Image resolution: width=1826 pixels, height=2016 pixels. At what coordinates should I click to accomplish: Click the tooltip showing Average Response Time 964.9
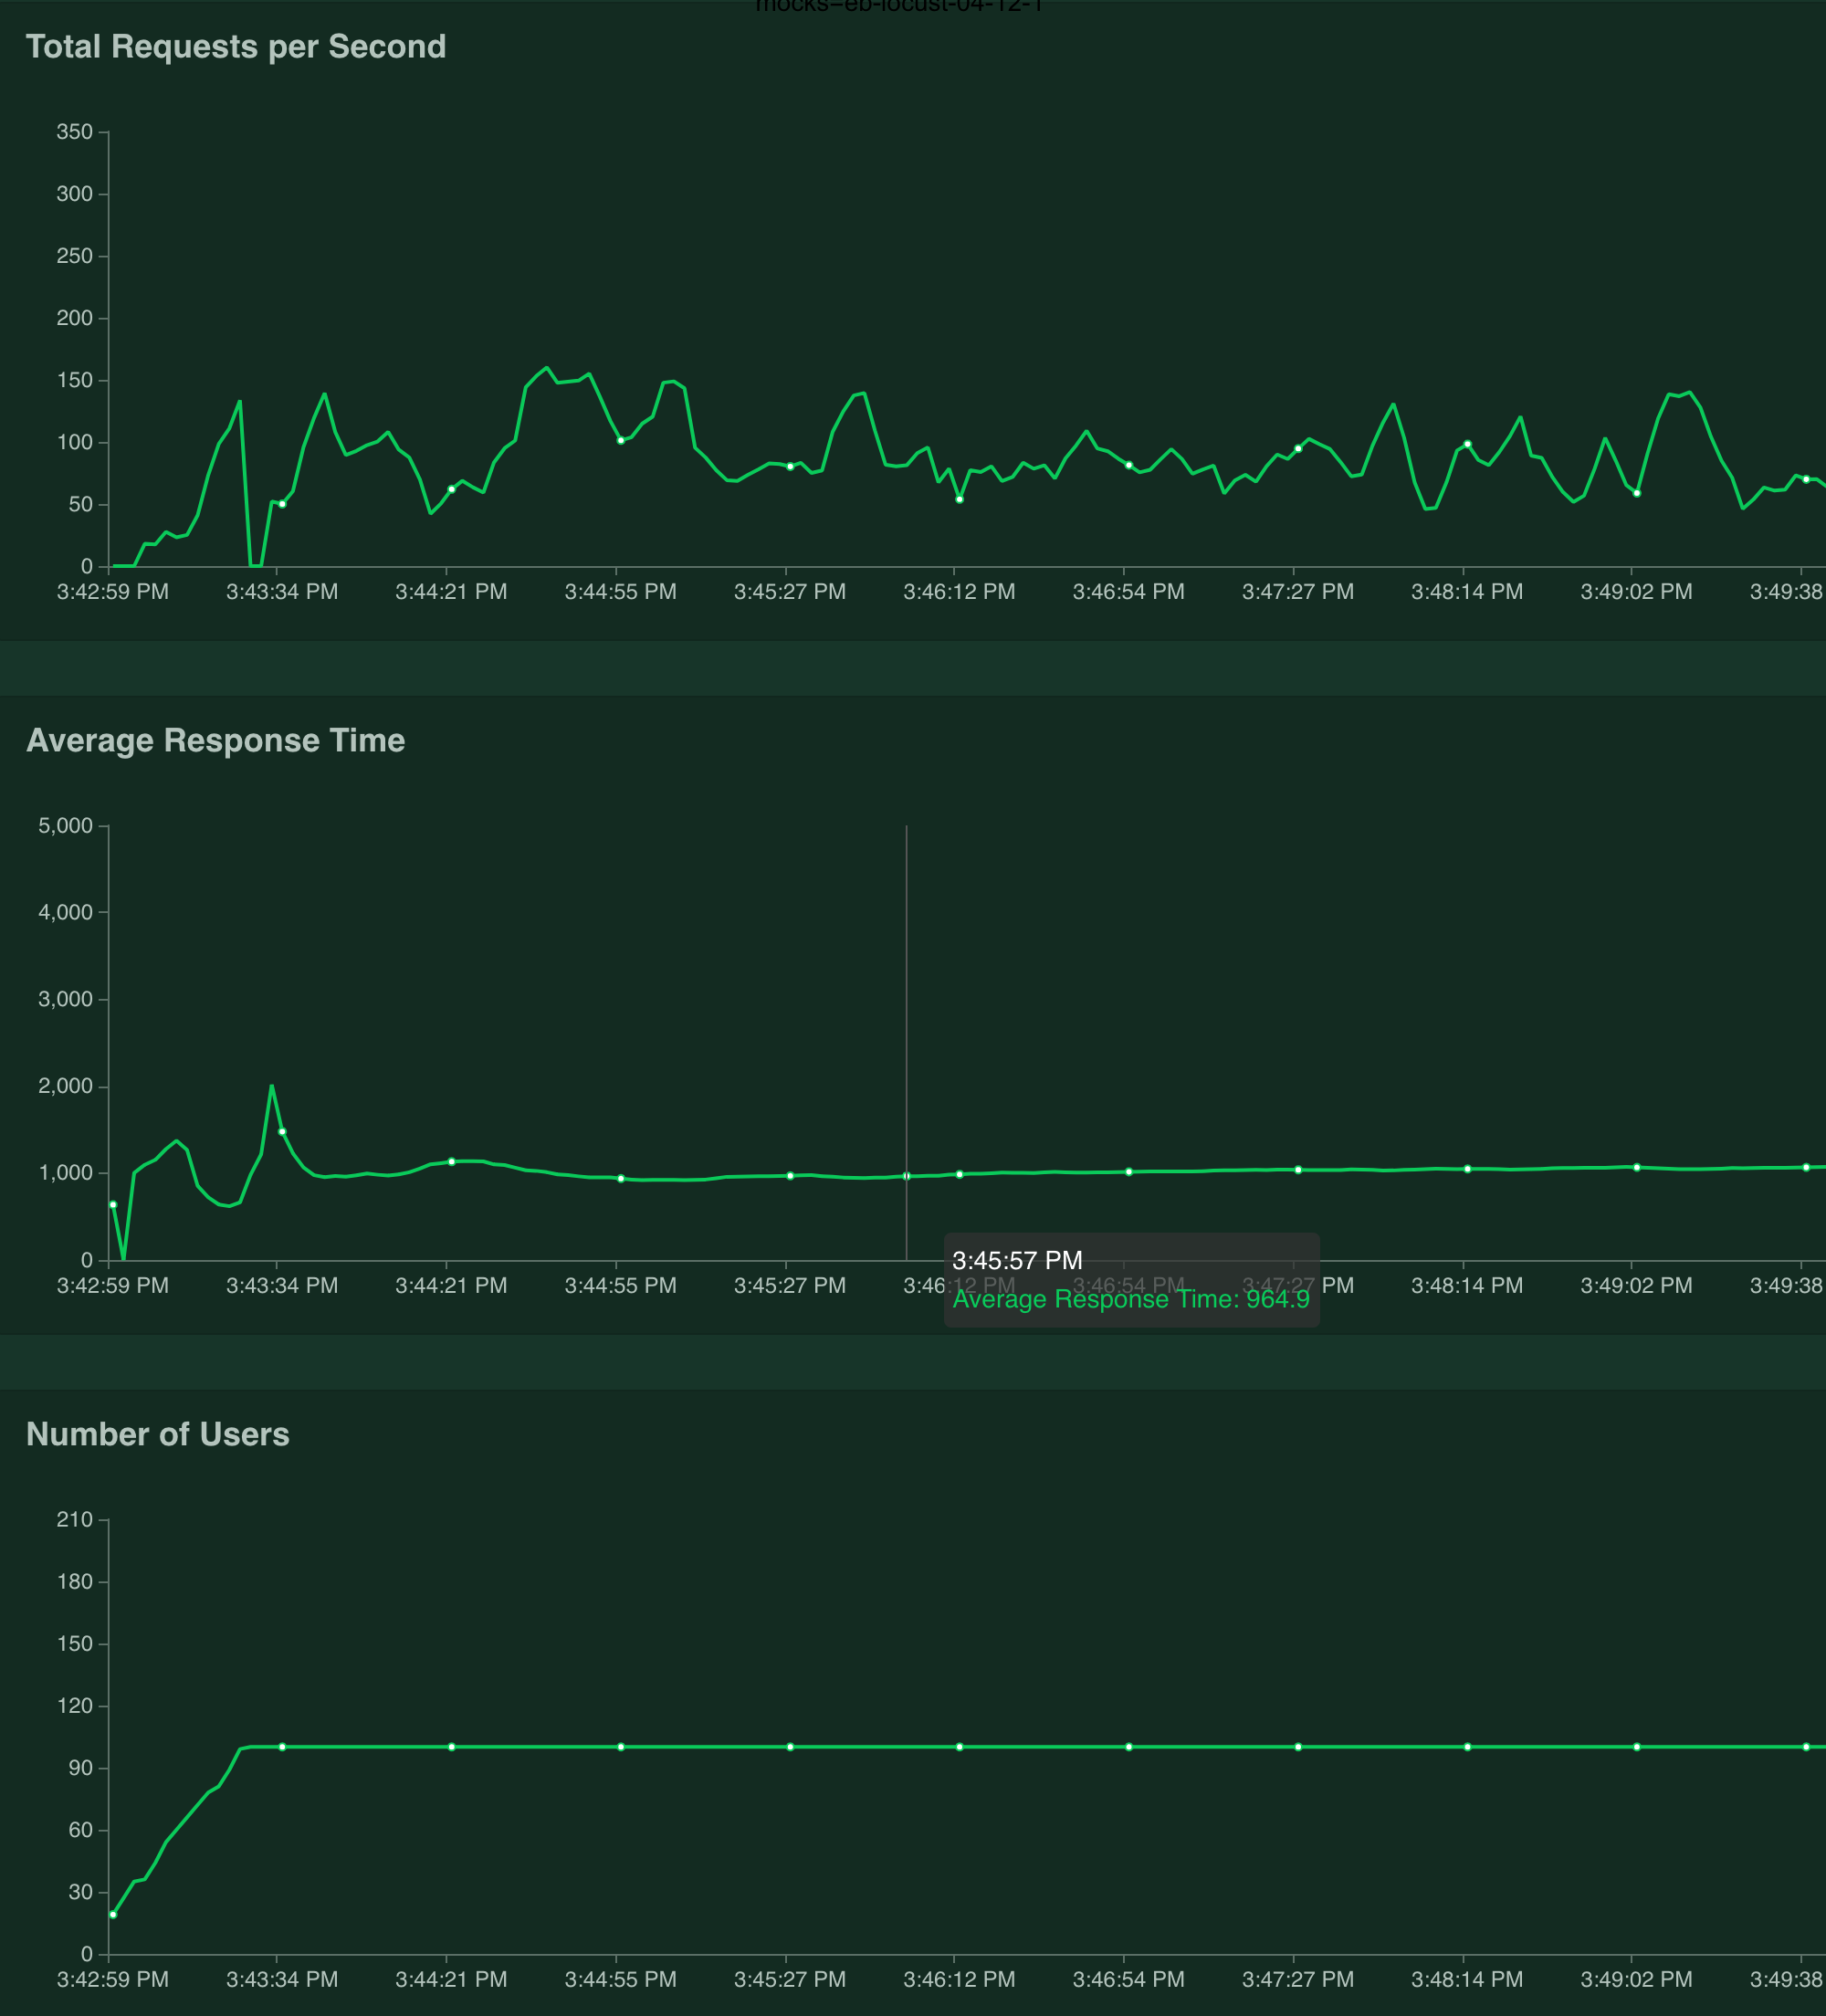coord(1131,1299)
